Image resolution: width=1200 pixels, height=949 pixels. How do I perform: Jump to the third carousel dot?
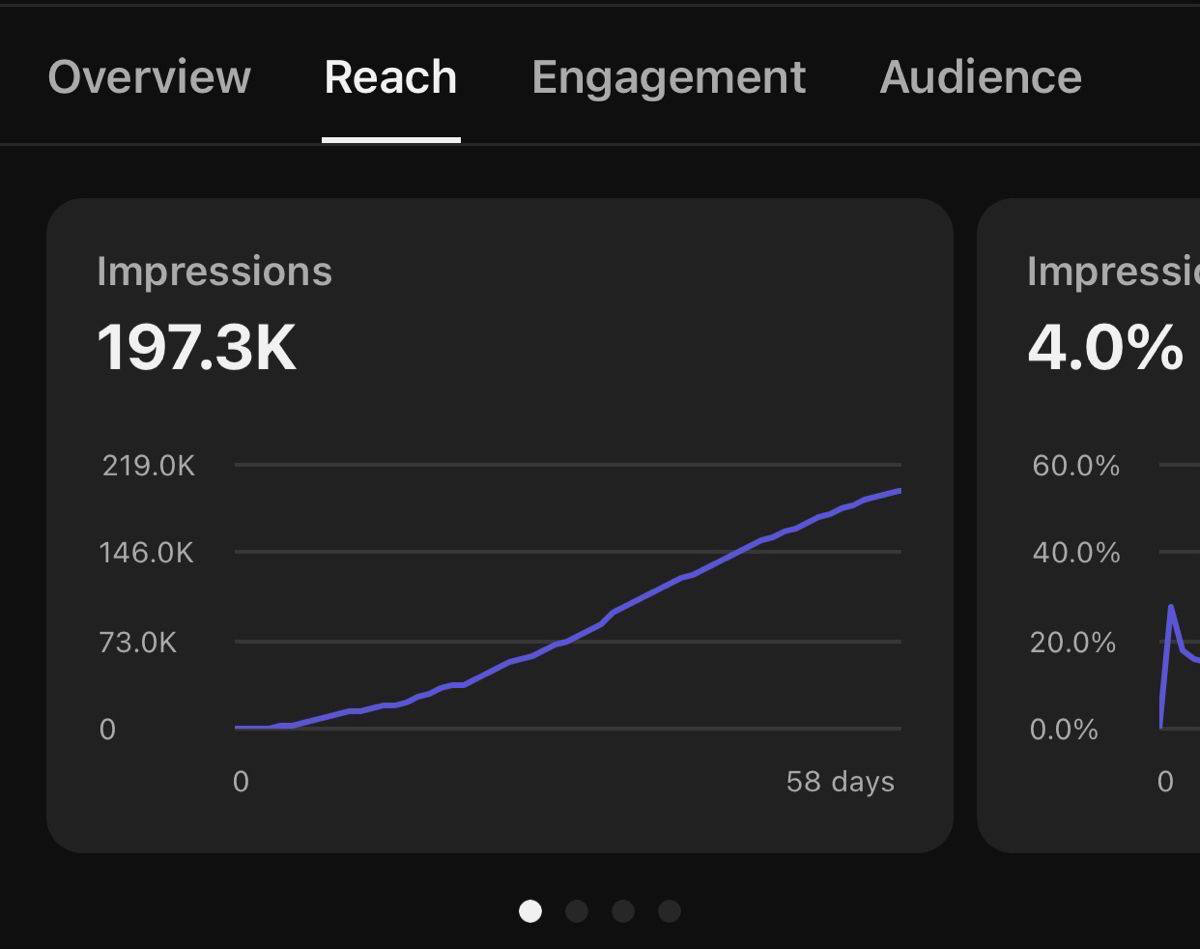623,911
